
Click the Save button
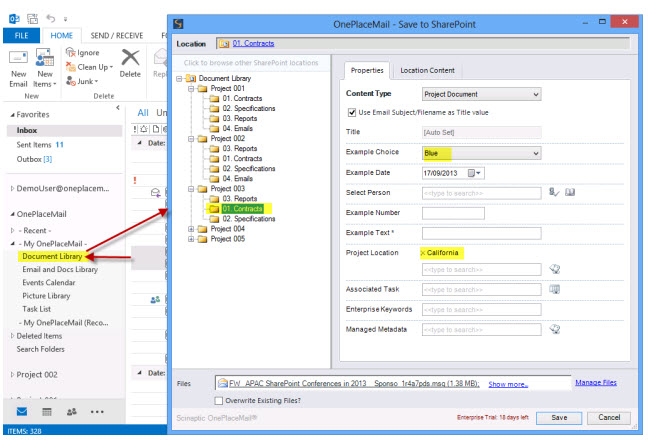(559, 417)
